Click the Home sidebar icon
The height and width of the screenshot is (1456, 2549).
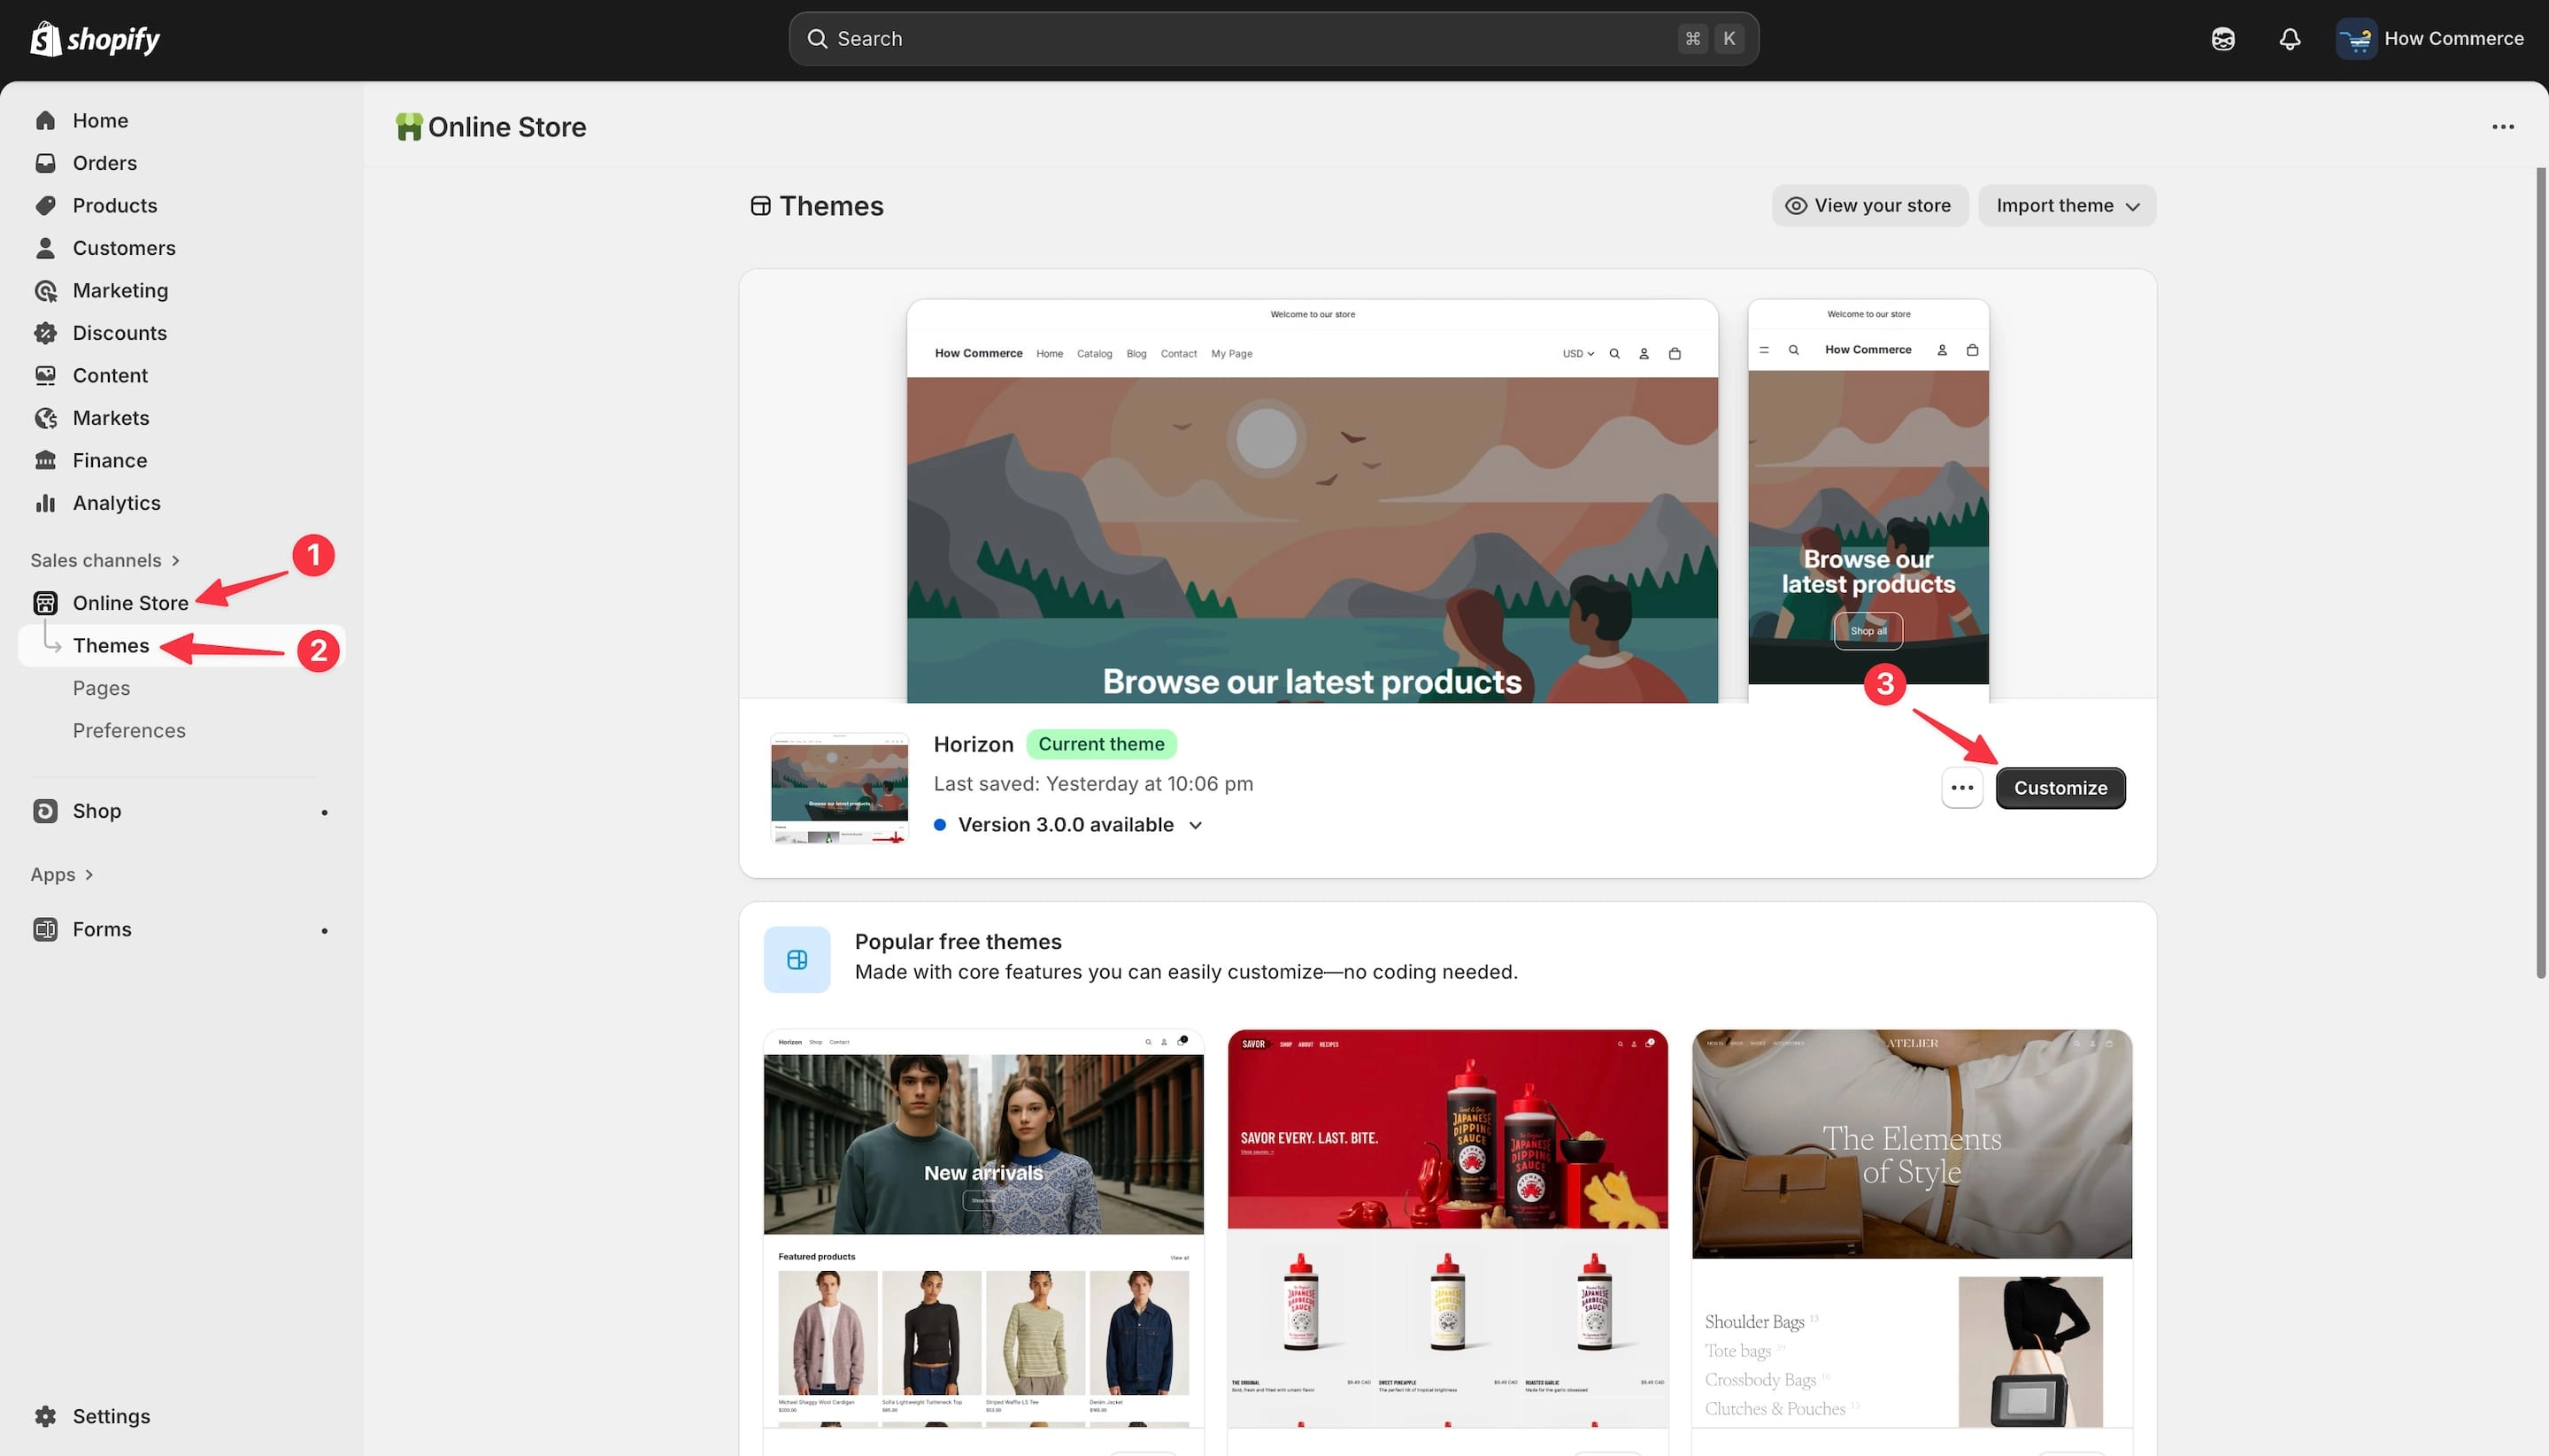coord(45,121)
